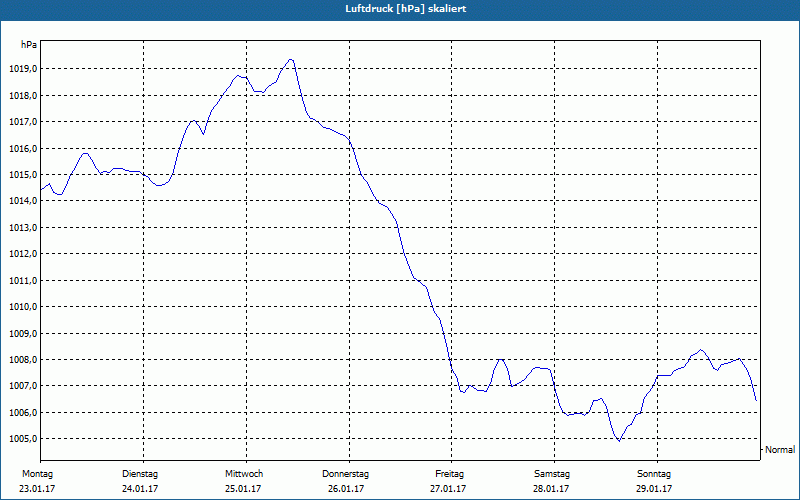Click the date 27.01.17

[448, 489]
